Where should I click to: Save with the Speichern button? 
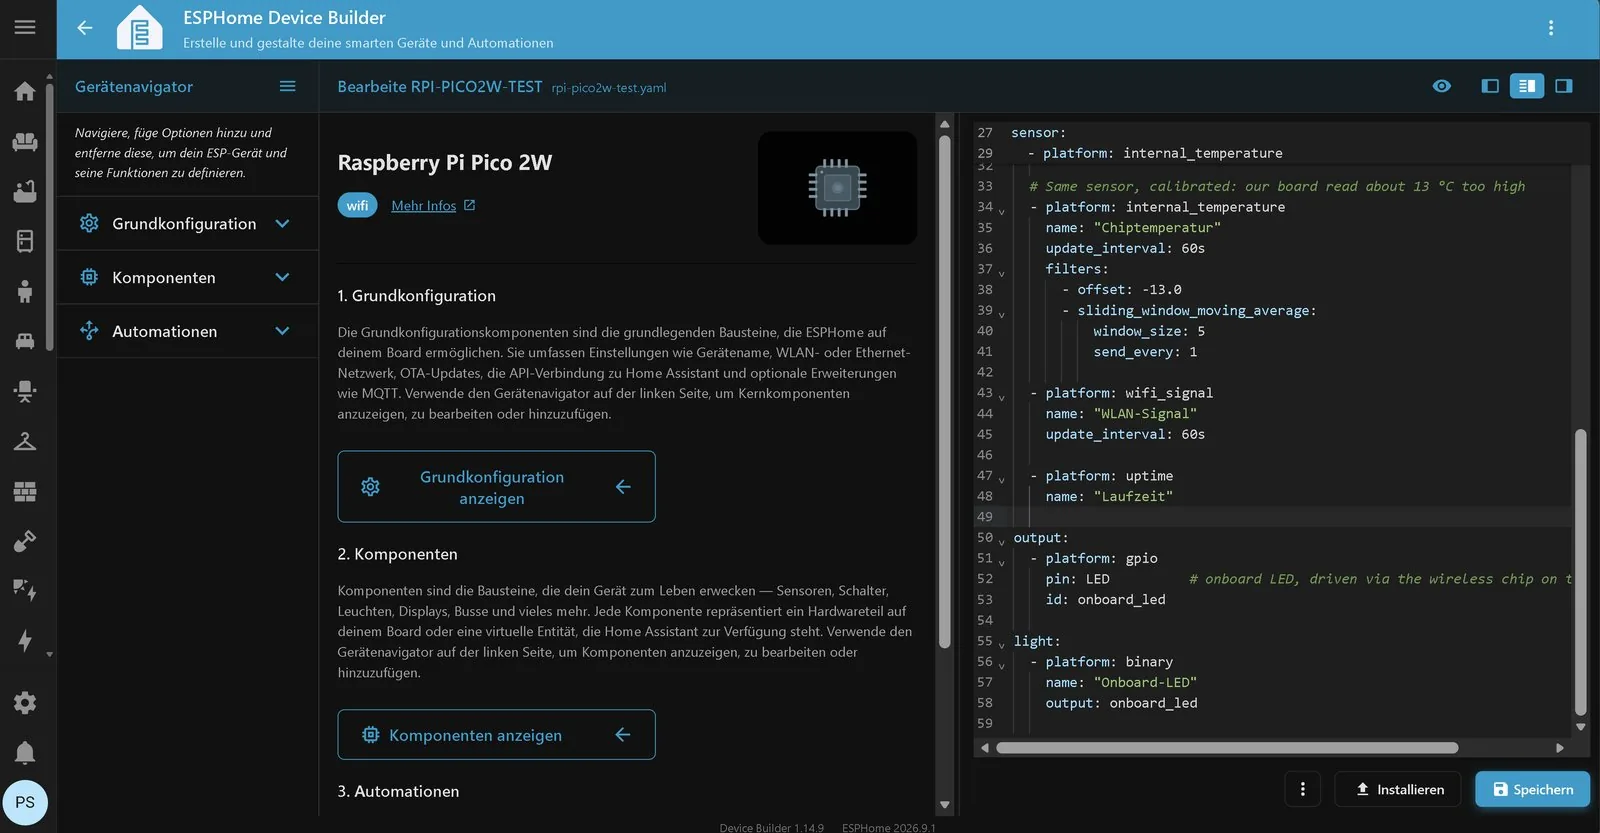click(x=1532, y=789)
